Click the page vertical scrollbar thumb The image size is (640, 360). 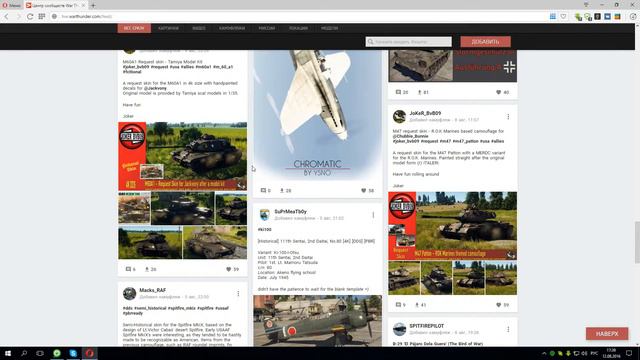[637, 242]
